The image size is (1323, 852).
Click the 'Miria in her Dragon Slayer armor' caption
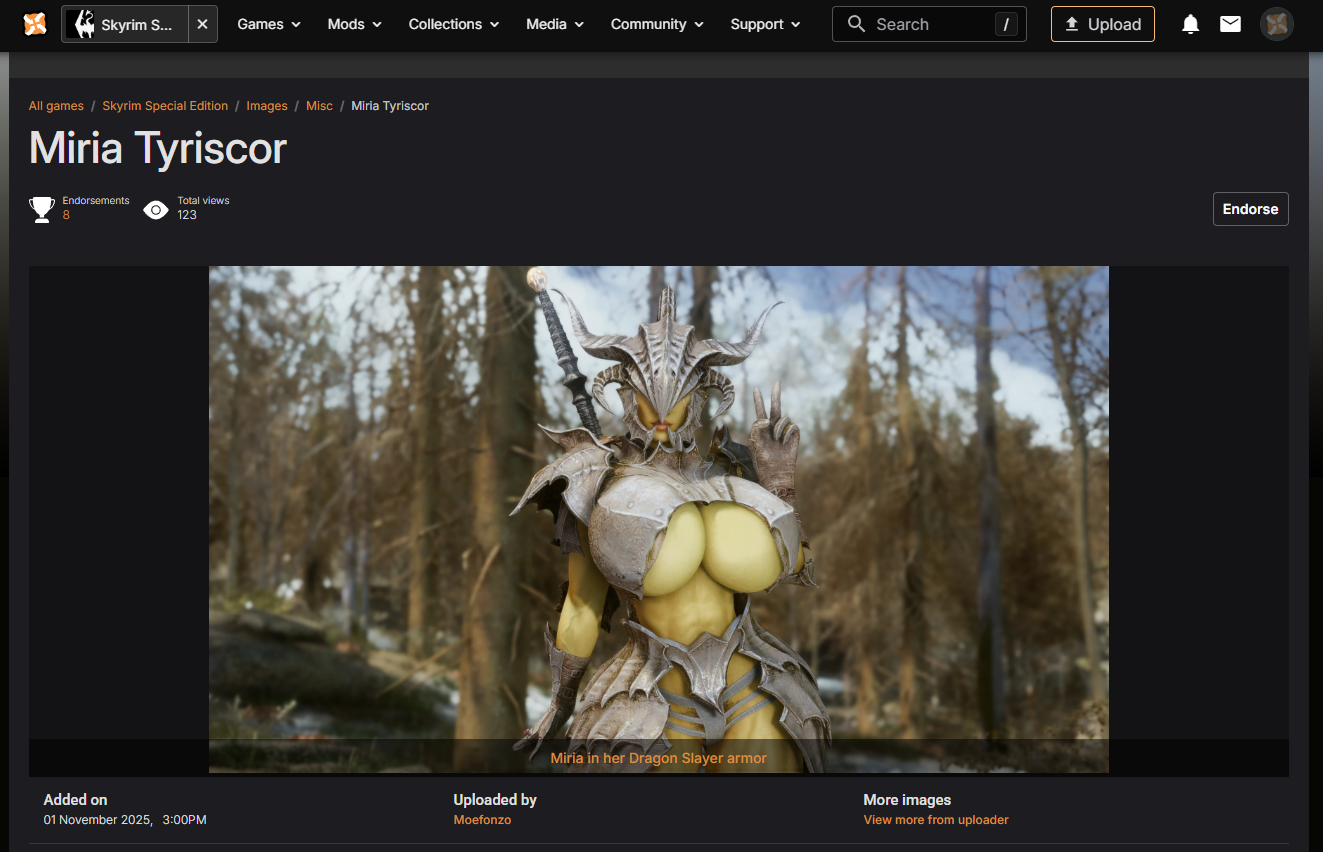click(x=659, y=758)
